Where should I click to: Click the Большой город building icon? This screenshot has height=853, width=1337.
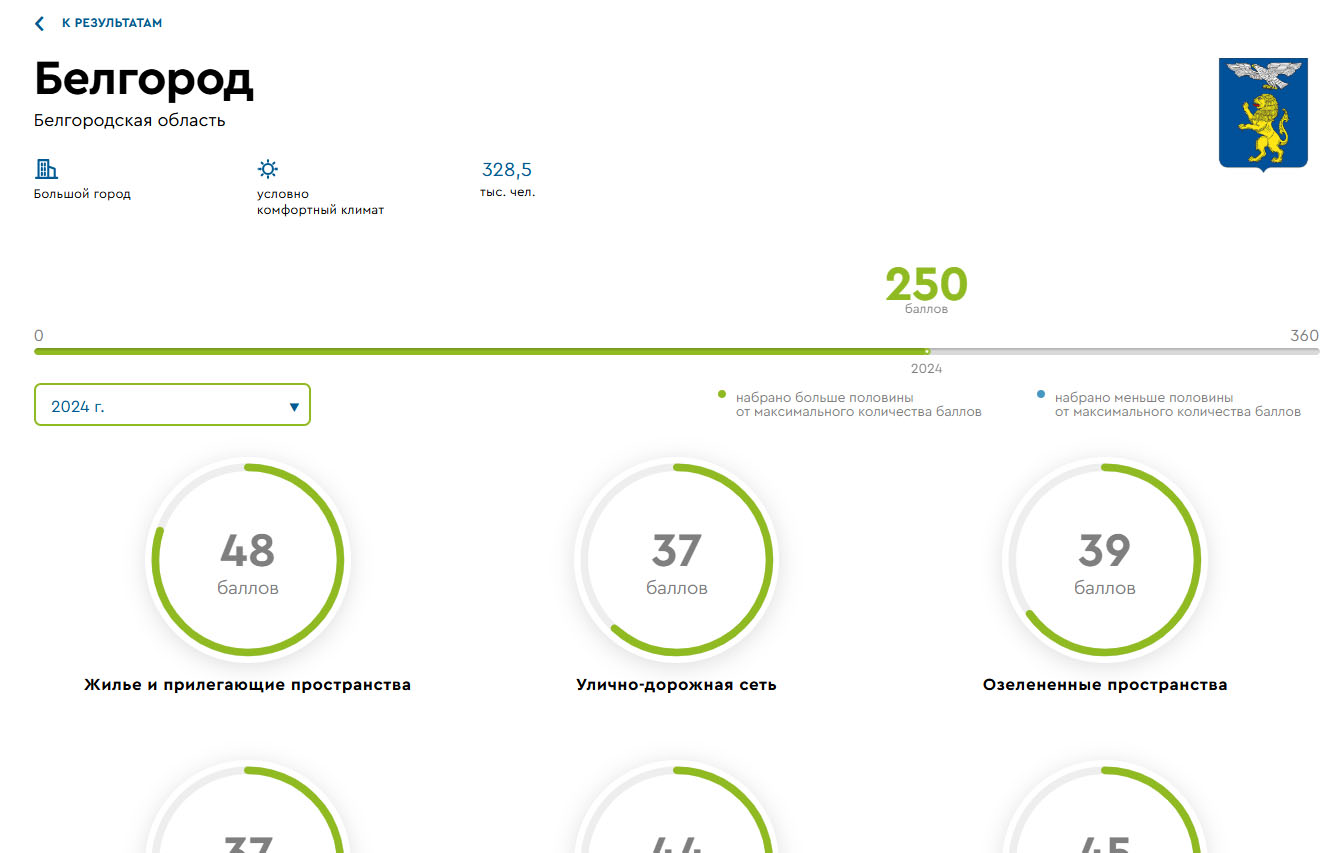46,169
